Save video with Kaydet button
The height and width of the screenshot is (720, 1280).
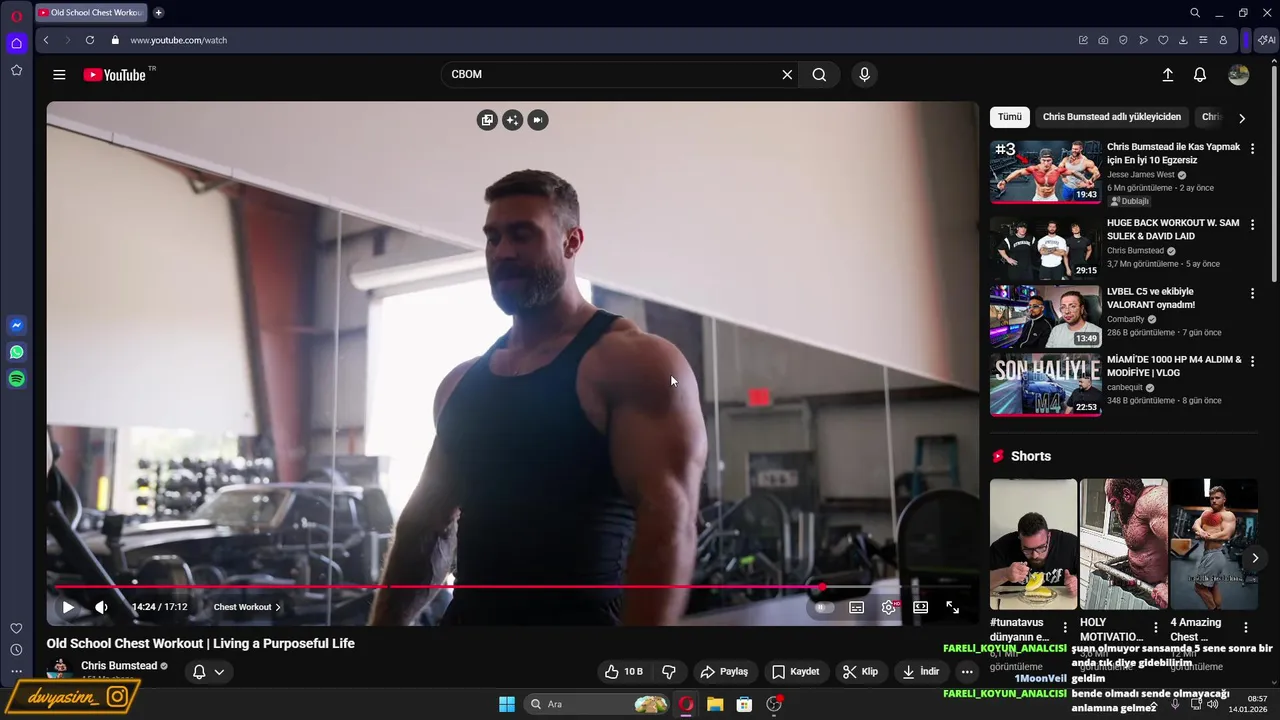point(796,672)
